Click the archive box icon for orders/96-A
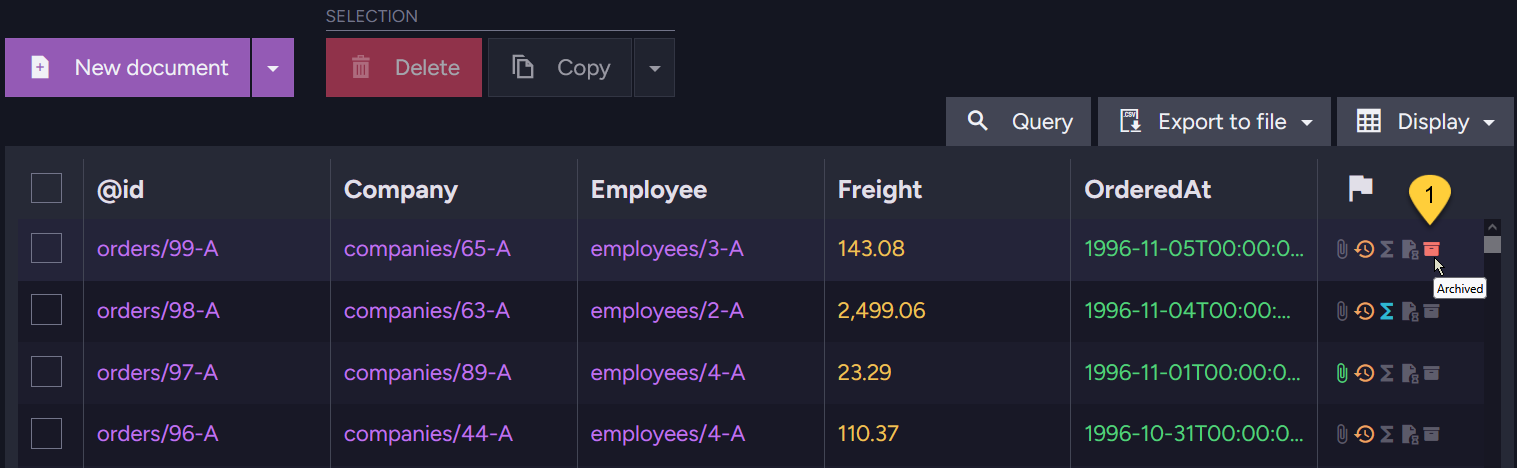The width and height of the screenshot is (1517, 468). 1432,434
